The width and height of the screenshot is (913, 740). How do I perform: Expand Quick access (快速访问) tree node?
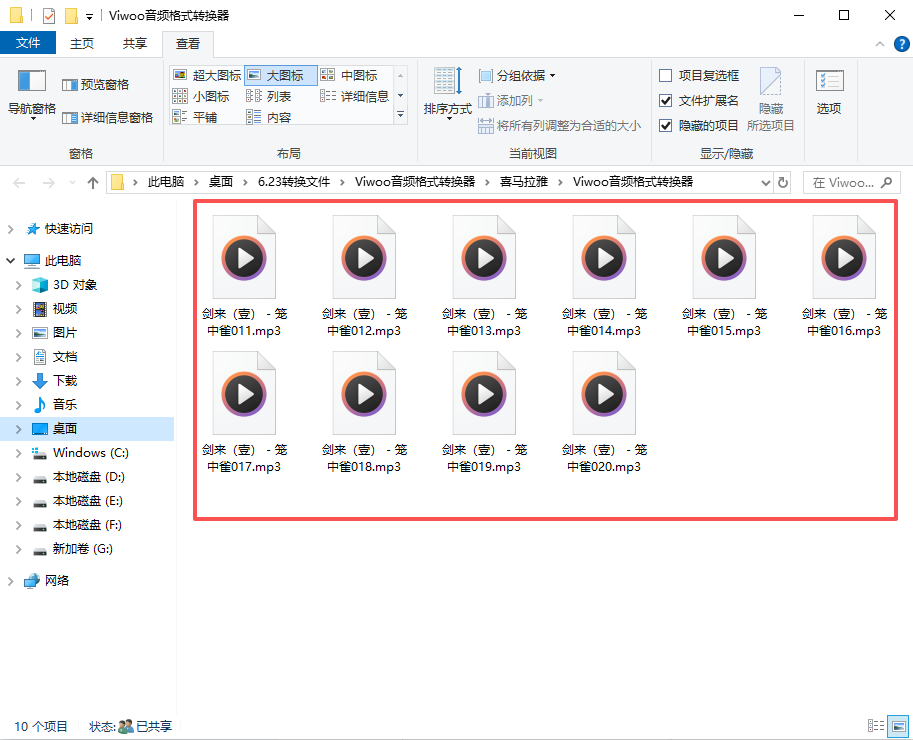point(10,229)
